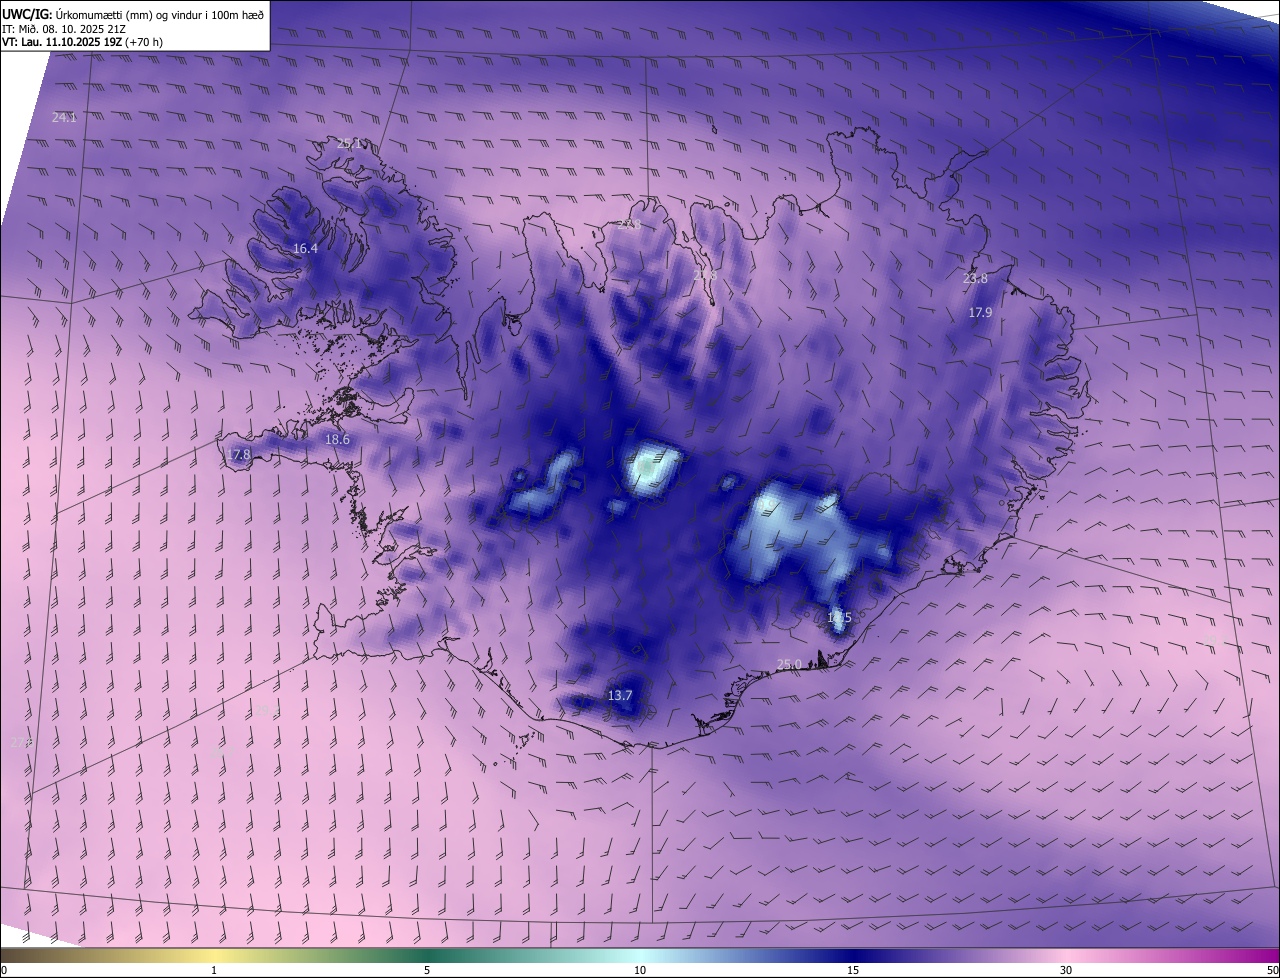Click the 15 tick on color scale
Image resolution: width=1280 pixels, height=978 pixels.
(853, 970)
